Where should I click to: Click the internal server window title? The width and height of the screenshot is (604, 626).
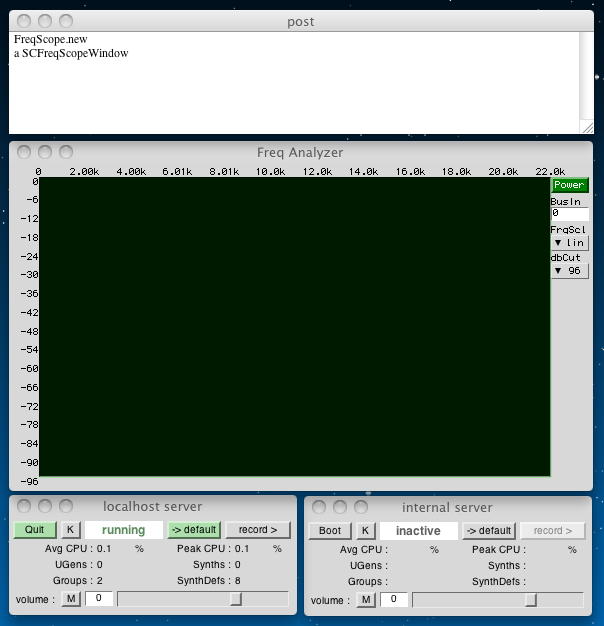point(447,507)
